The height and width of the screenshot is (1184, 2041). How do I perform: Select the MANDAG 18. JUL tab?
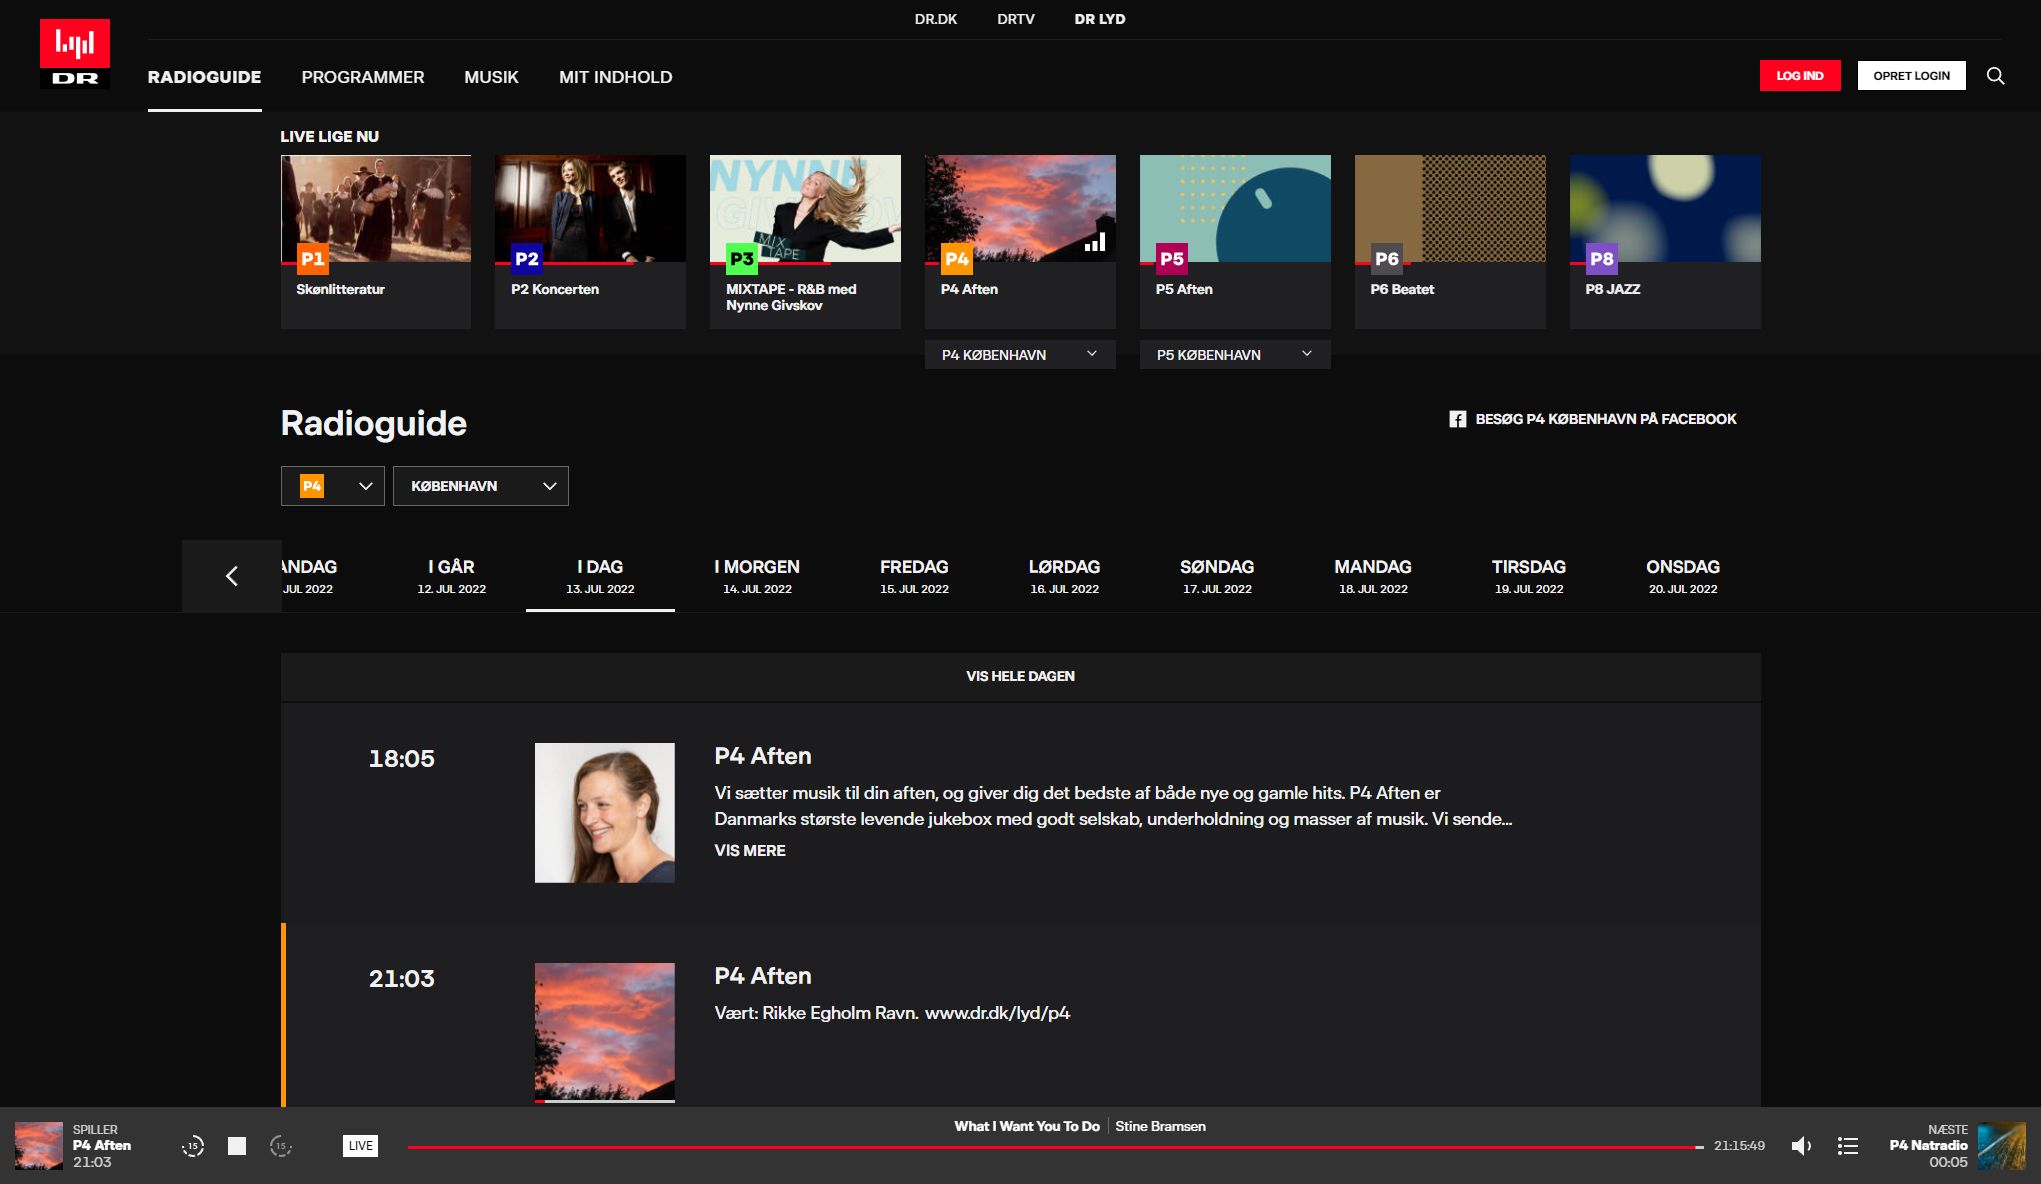pyautogui.click(x=1373, y=576)
